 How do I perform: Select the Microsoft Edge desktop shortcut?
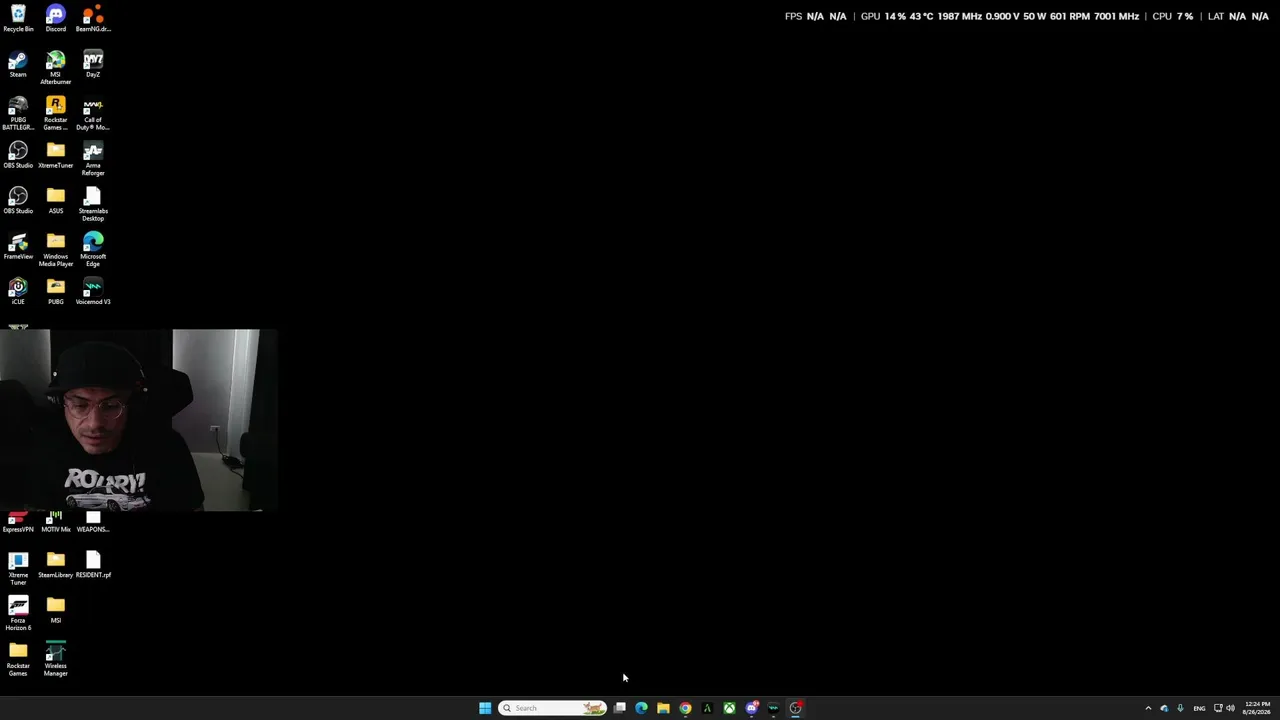93,250
